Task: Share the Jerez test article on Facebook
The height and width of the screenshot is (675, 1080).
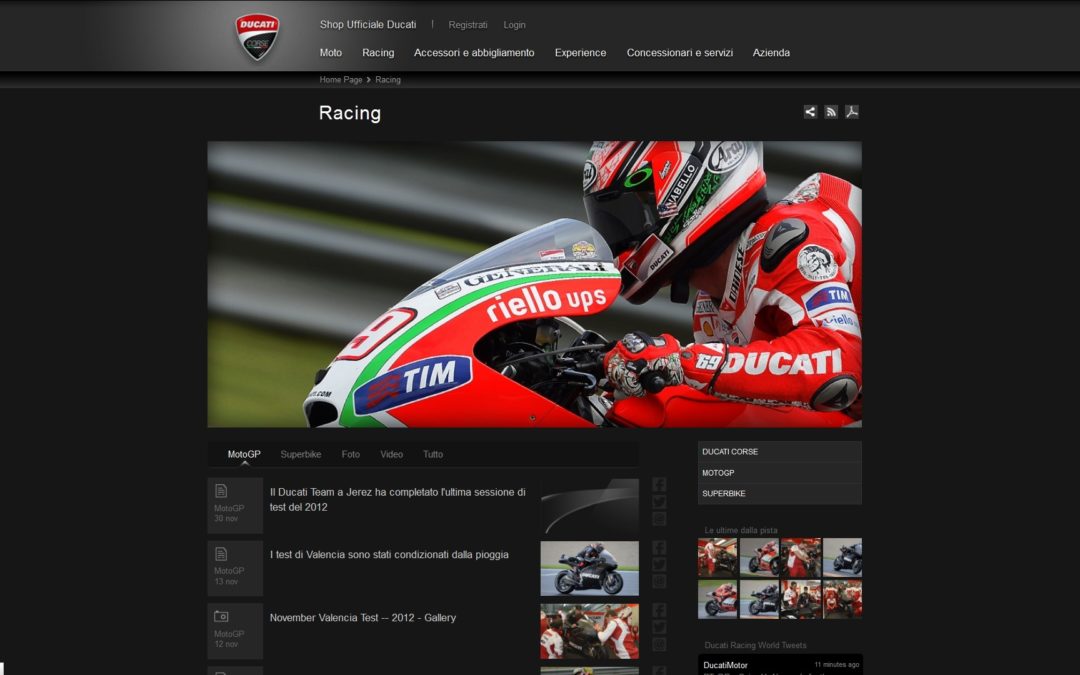Action: (x=659, y=484)
